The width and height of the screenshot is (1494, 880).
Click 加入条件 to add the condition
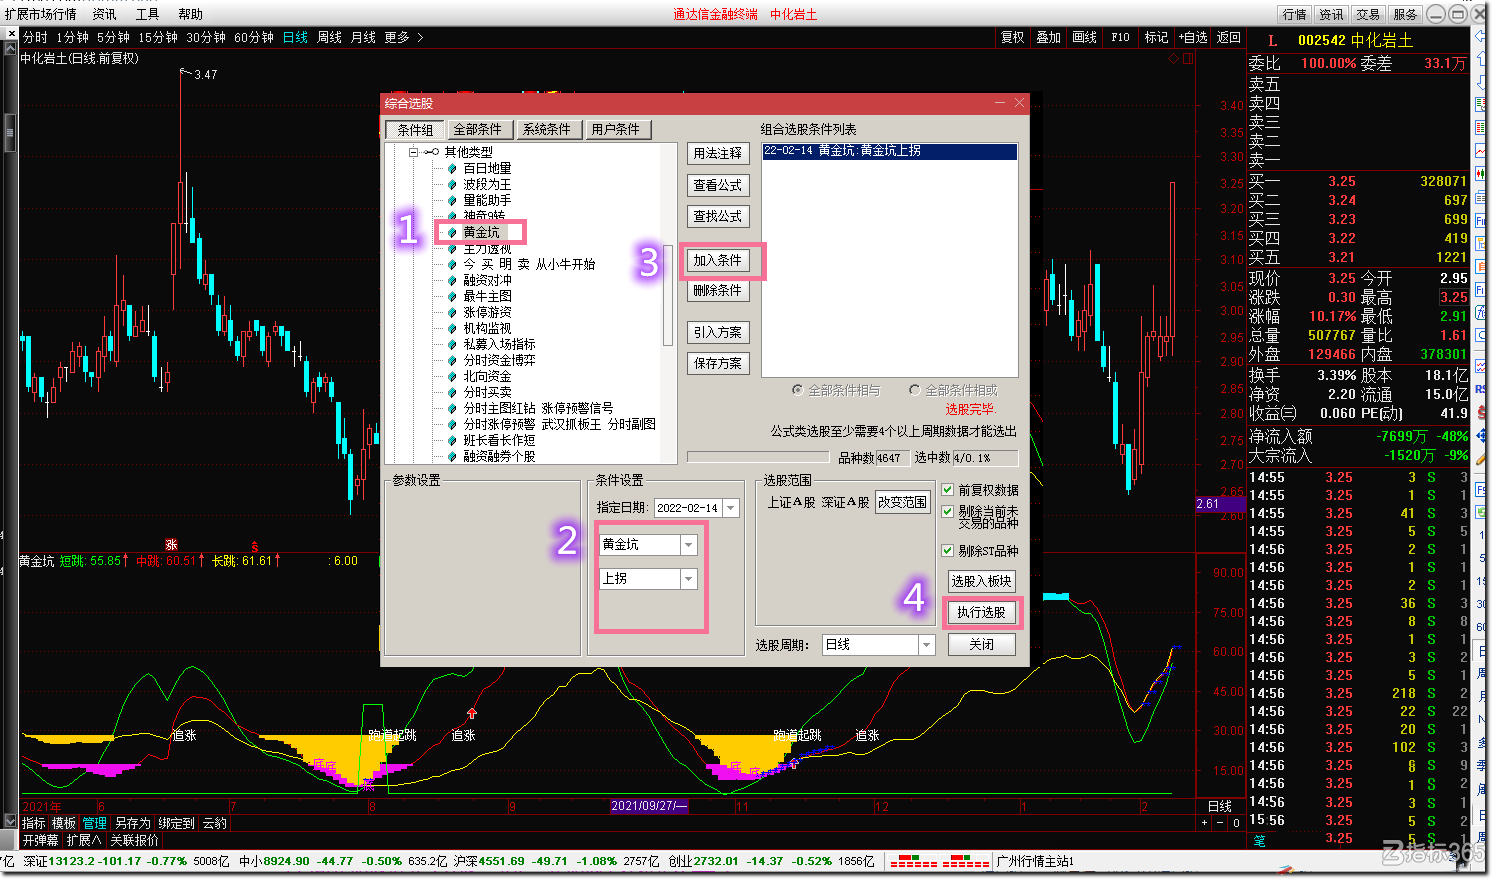point(718,260)
